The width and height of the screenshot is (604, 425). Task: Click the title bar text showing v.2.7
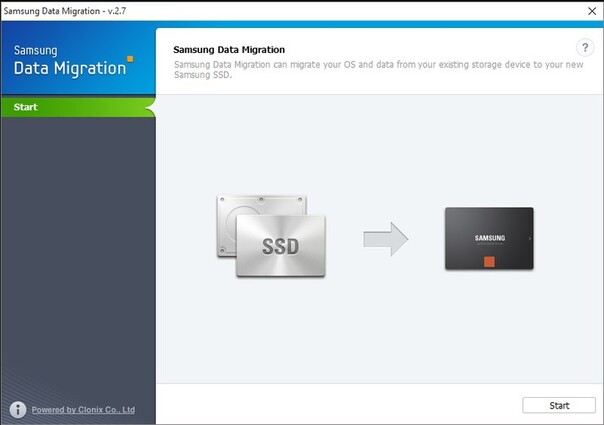[65, 11]
